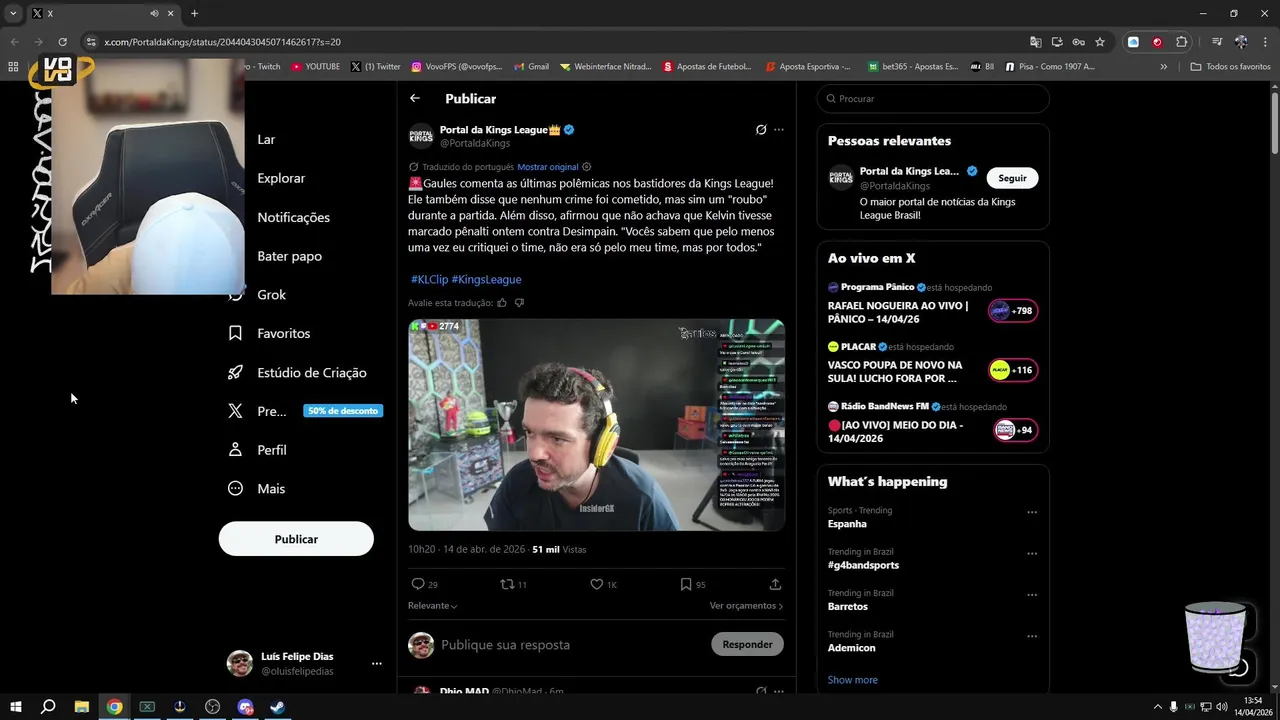
Task: Open options for Barretos trend
Action: point(1032,595)
